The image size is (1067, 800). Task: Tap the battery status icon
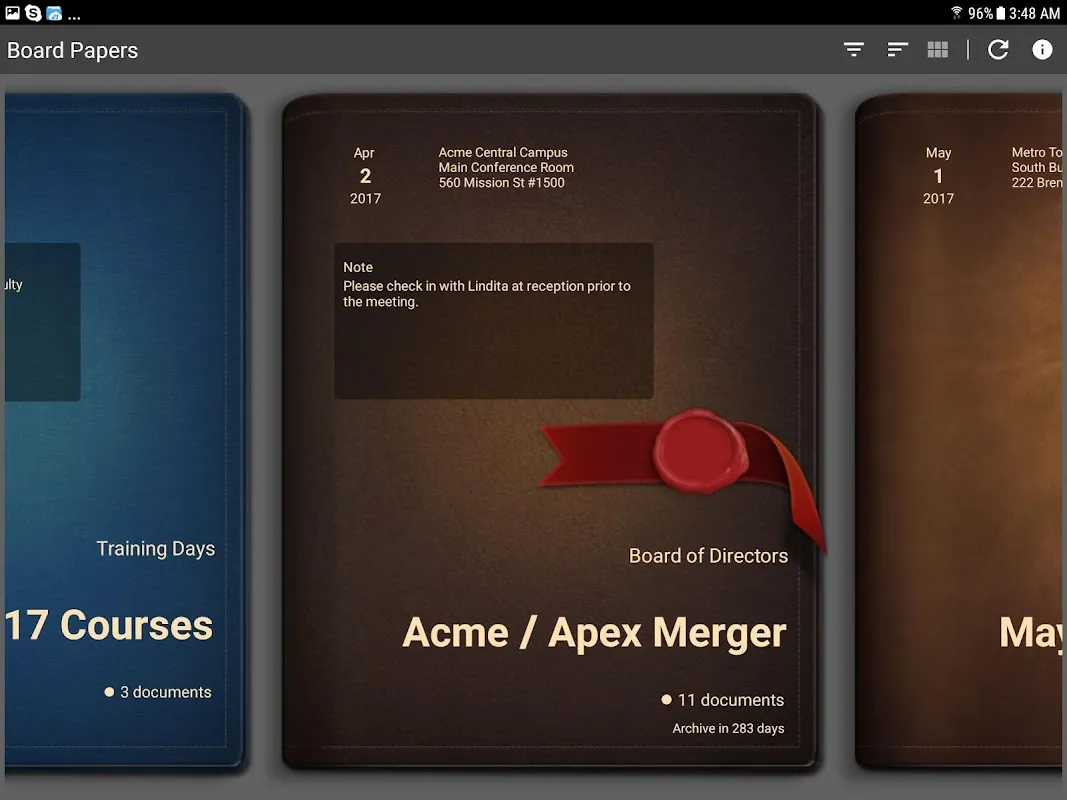[1000, 13]
